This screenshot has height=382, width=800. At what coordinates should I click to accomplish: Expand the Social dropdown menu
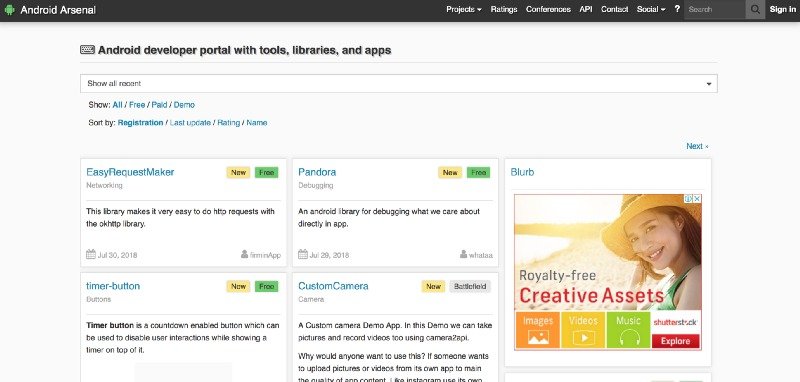651,9
